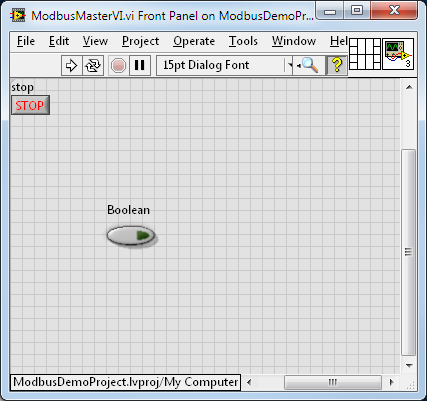Screen dimensions: 427x401
Task: Toggle Context Help question mark
Action: click(x=337, y=65)
